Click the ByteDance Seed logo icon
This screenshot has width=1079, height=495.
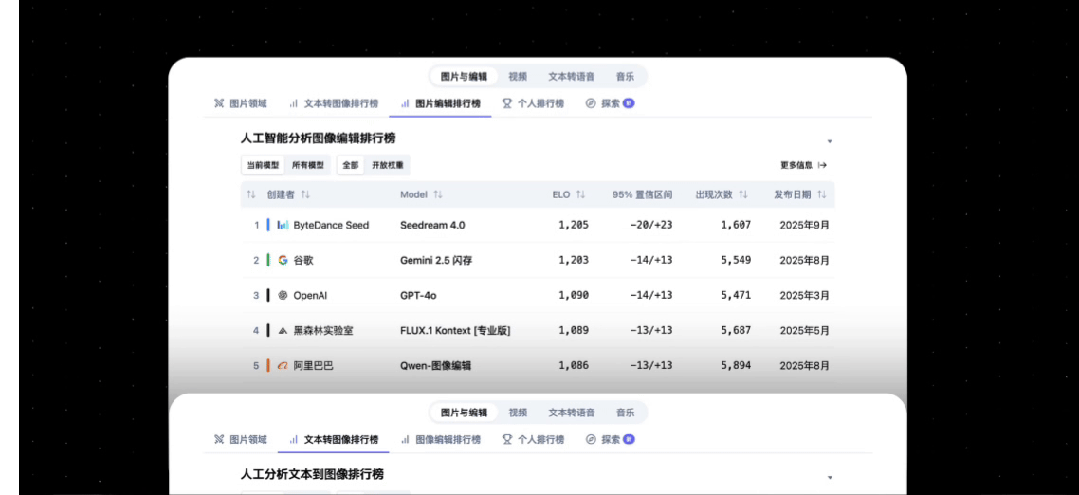[283, 225]
